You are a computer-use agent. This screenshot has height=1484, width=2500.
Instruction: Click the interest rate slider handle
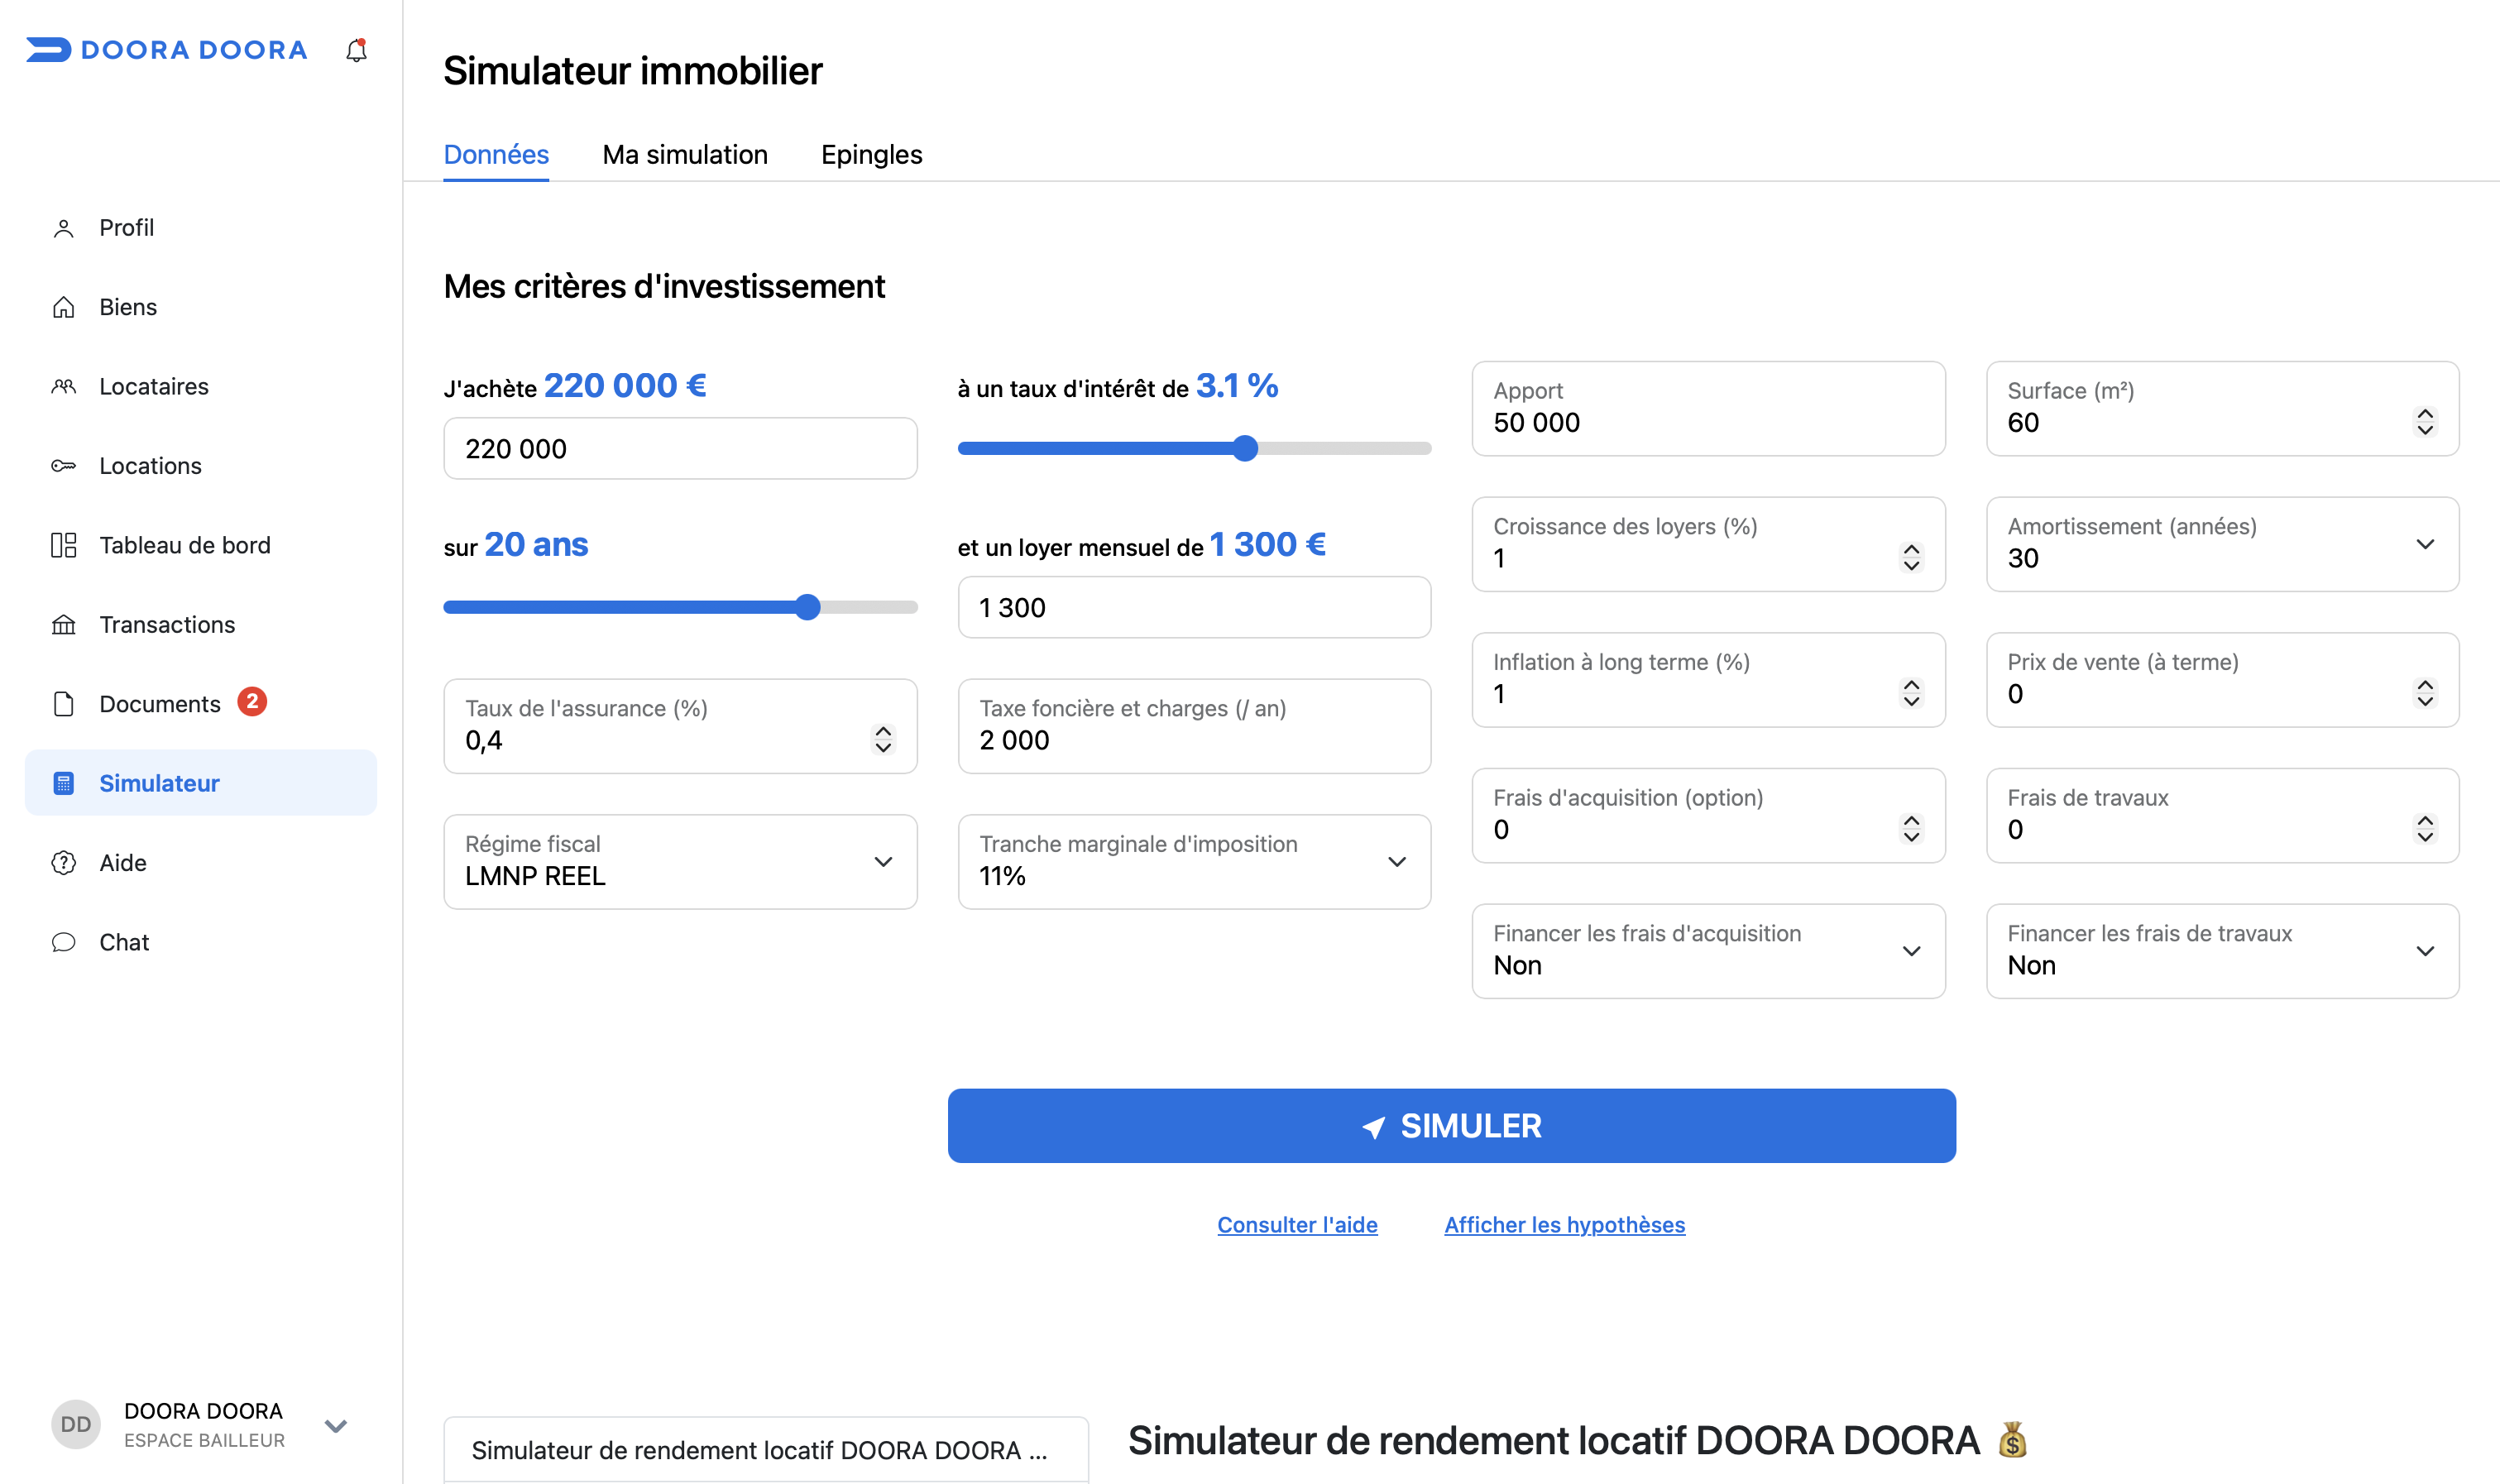(1245, 448)
